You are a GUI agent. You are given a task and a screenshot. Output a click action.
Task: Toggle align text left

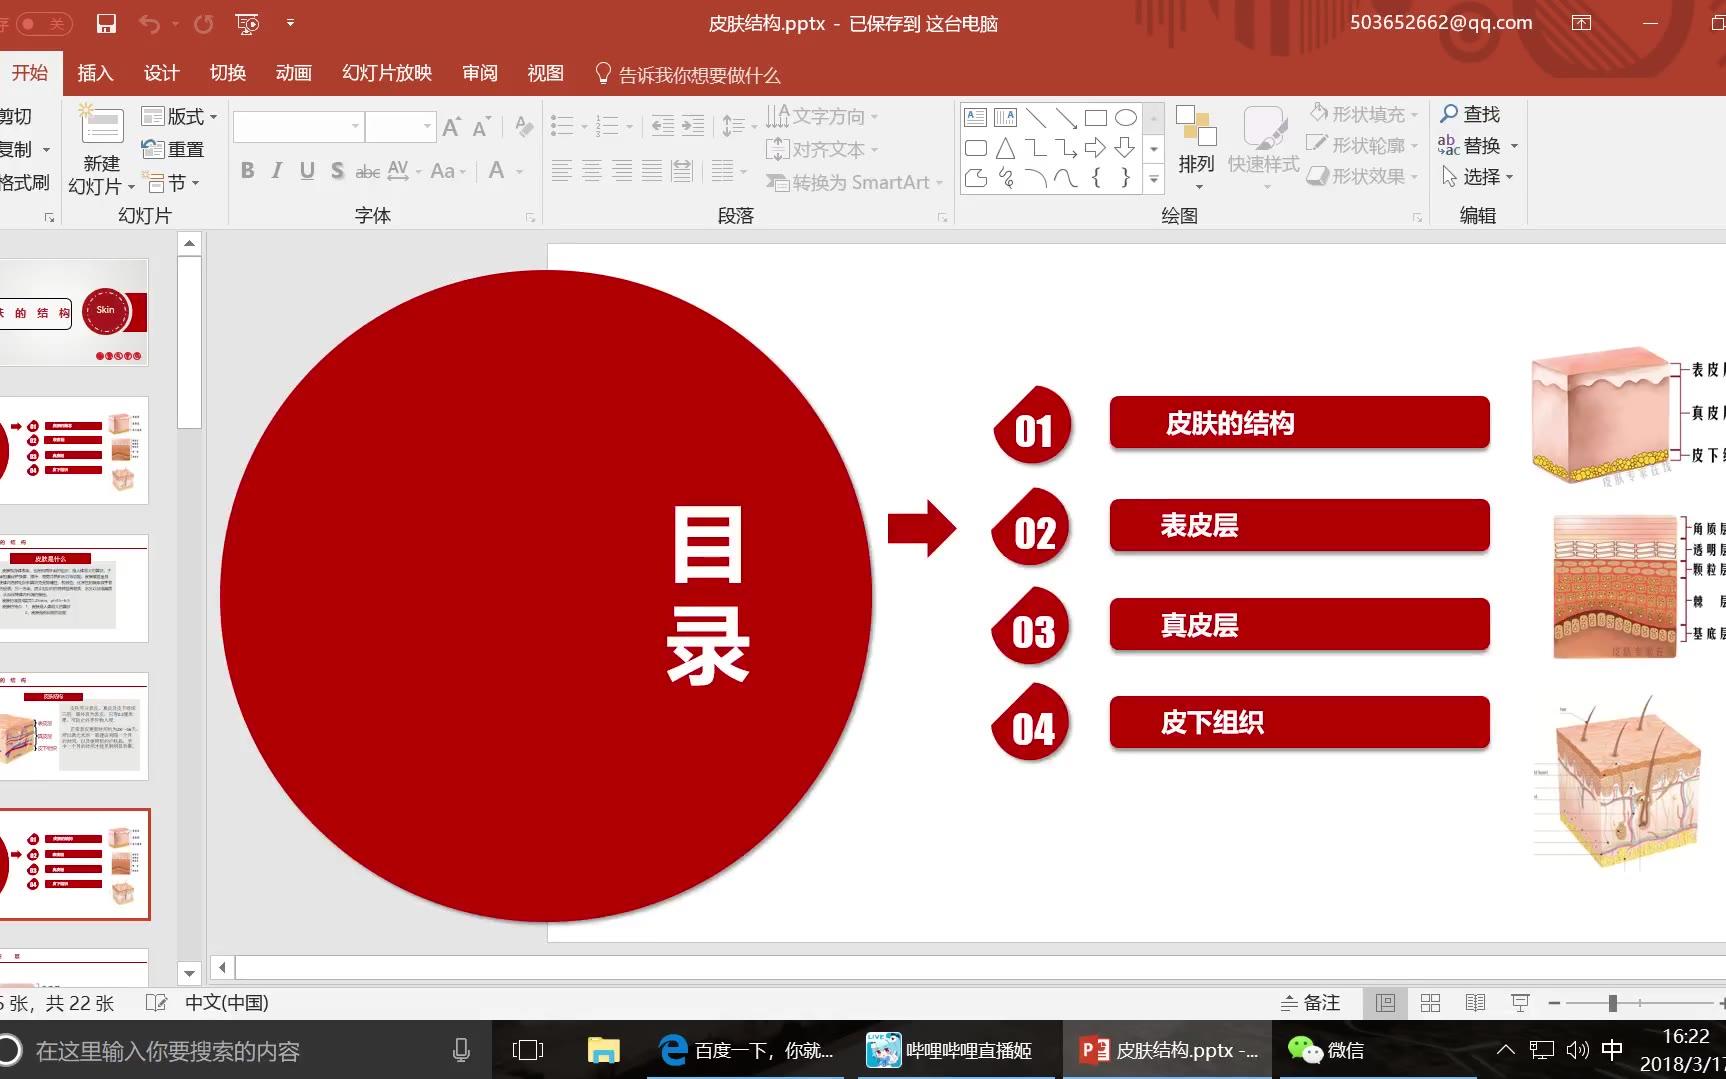tap(562, 171)
